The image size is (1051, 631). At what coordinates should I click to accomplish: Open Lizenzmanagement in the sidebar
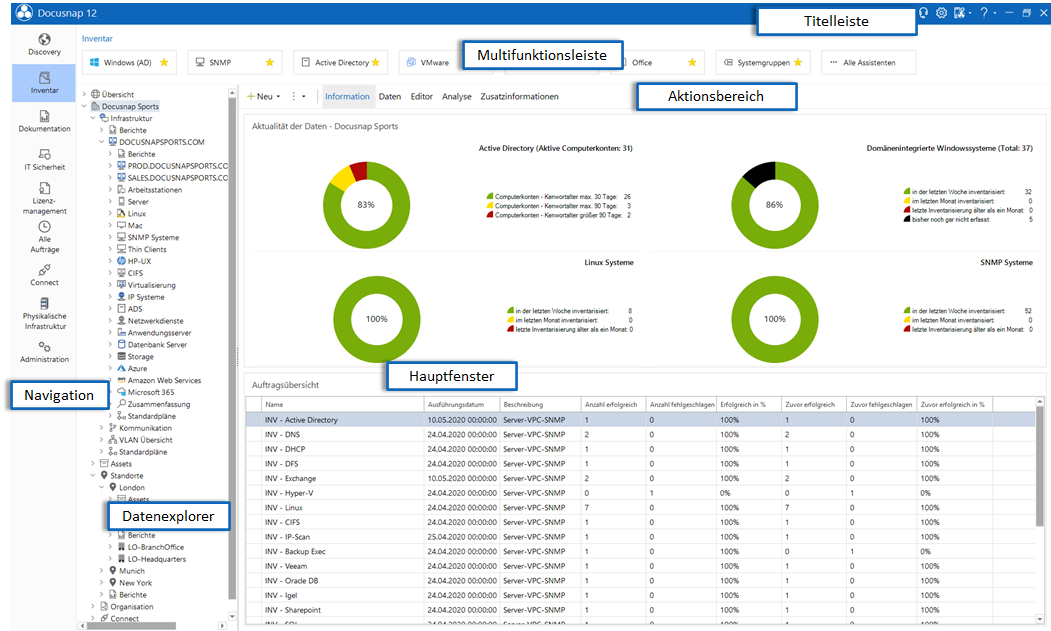tap(44, 198)
